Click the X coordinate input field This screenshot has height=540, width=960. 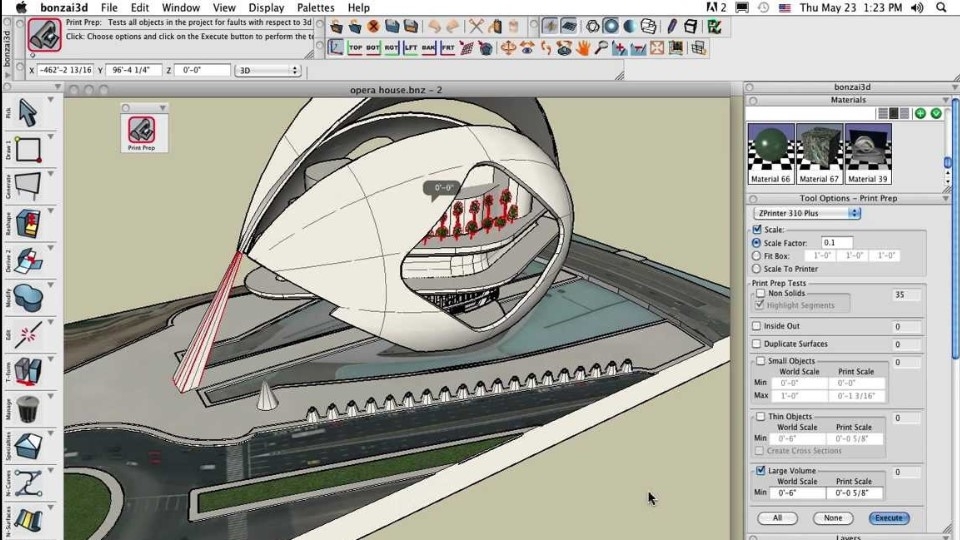point(66,70)
